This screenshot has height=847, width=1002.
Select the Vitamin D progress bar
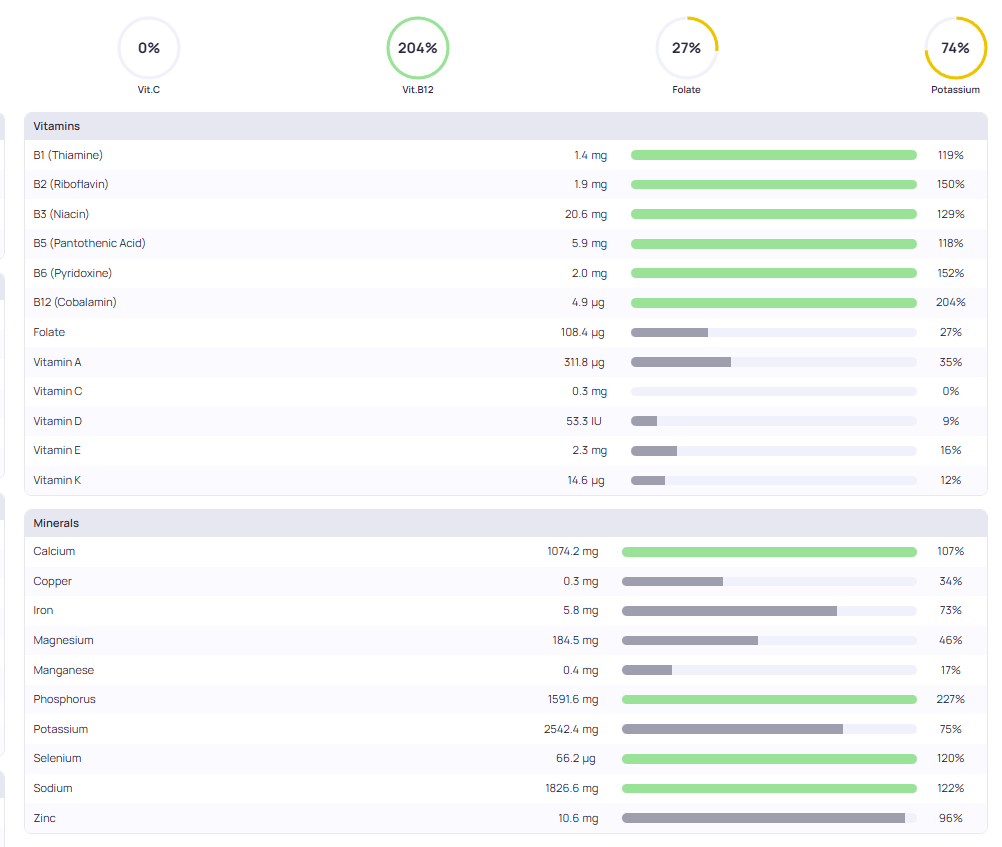coord(772,421)
